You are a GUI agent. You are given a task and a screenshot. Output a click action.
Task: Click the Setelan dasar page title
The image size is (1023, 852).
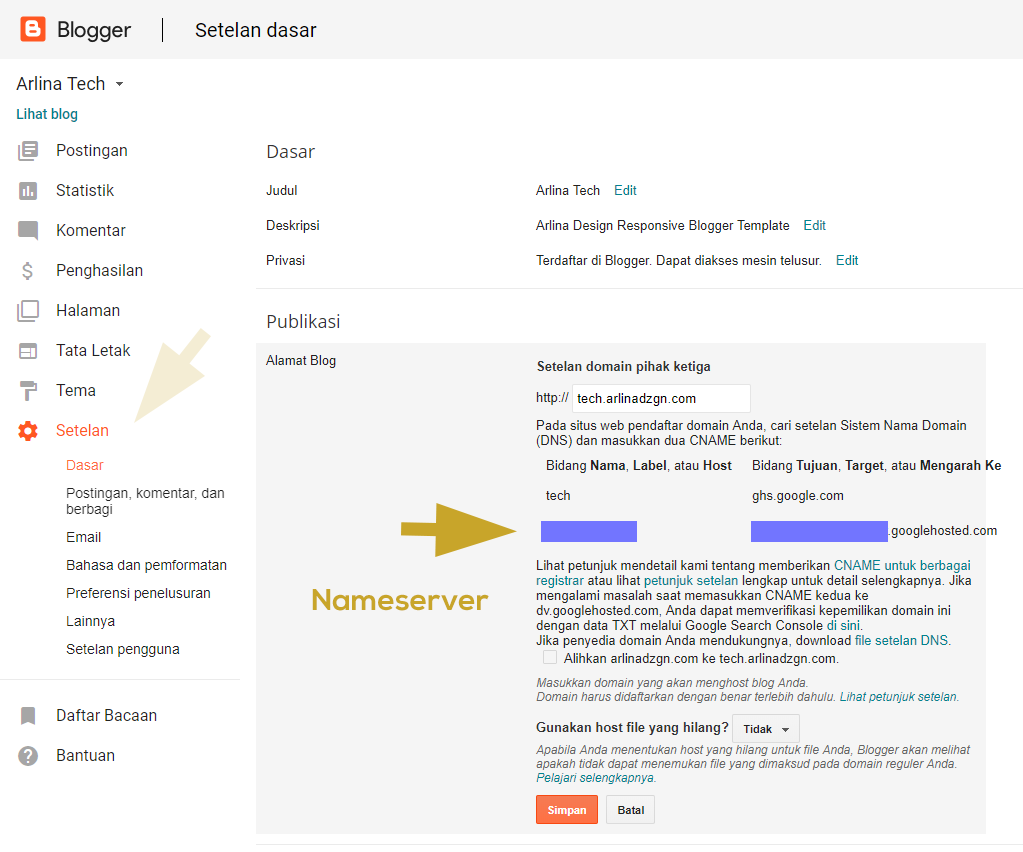coord(256,30)
